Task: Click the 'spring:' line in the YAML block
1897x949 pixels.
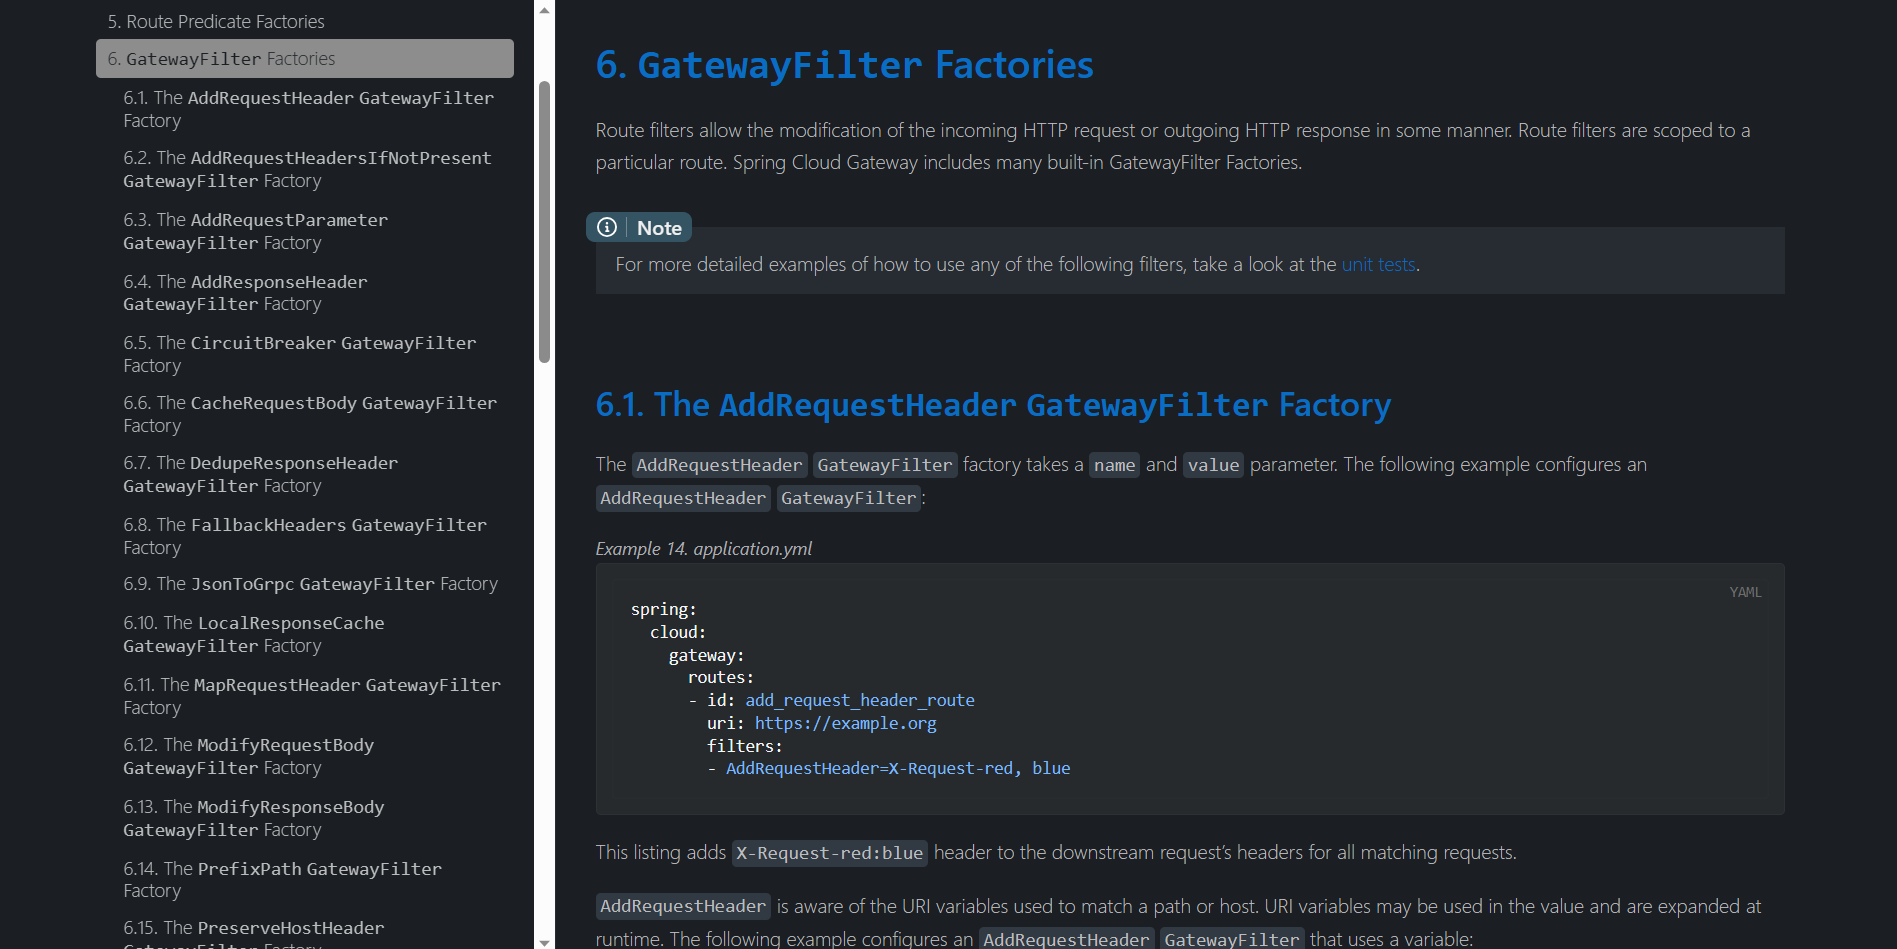Action: click(664, 609)
